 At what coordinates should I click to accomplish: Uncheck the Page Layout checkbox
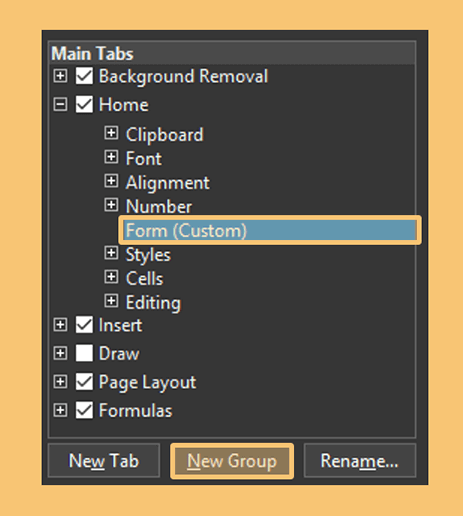click(x=84, y=382)
